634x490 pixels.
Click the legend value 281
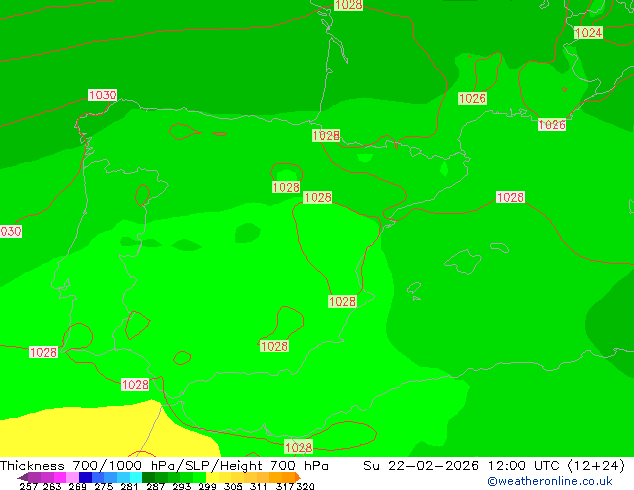click(129, 486)
